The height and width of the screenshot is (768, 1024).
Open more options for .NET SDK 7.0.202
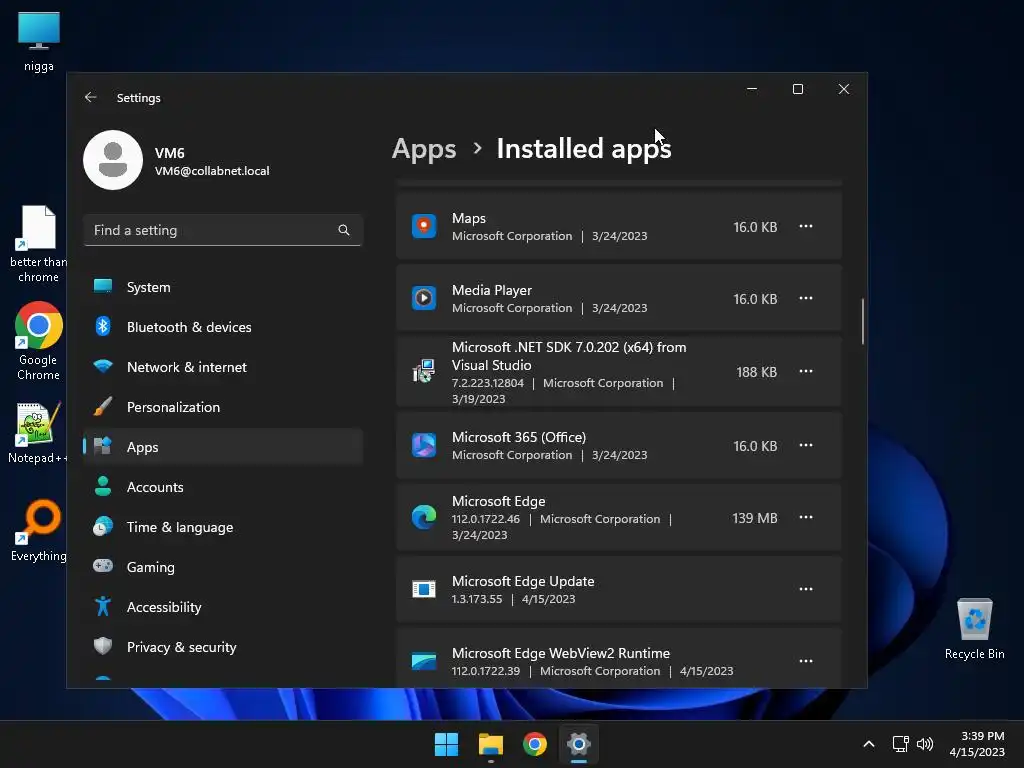click(806, 372)
